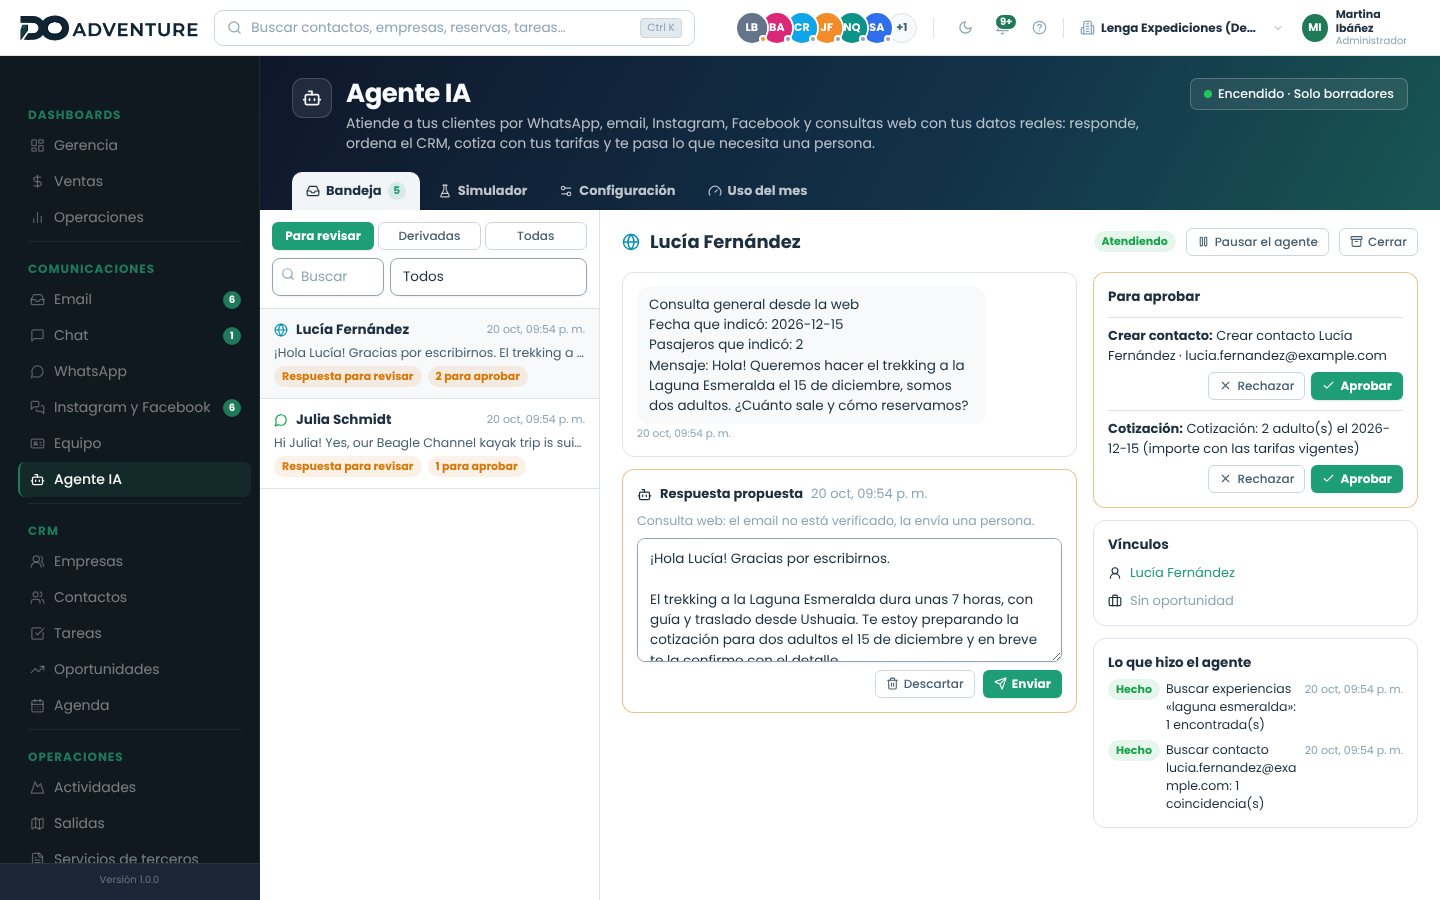
Task: Click the Atendiendo status badge
Action: click(1134, 242)
